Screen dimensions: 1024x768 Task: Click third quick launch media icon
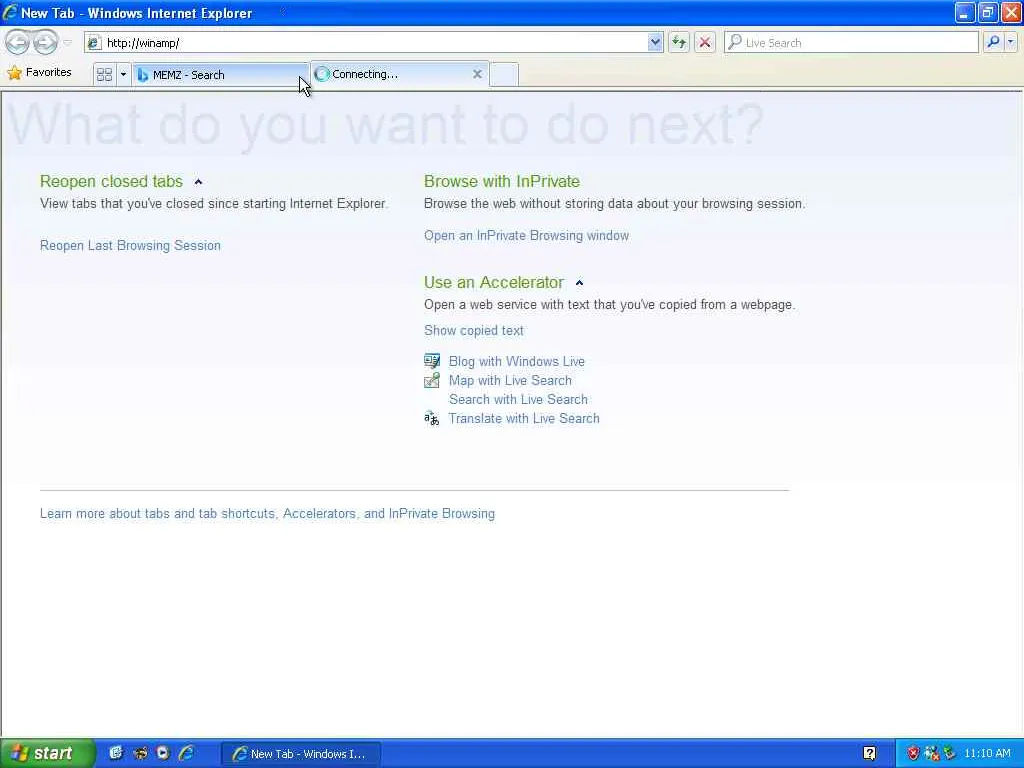163,753
